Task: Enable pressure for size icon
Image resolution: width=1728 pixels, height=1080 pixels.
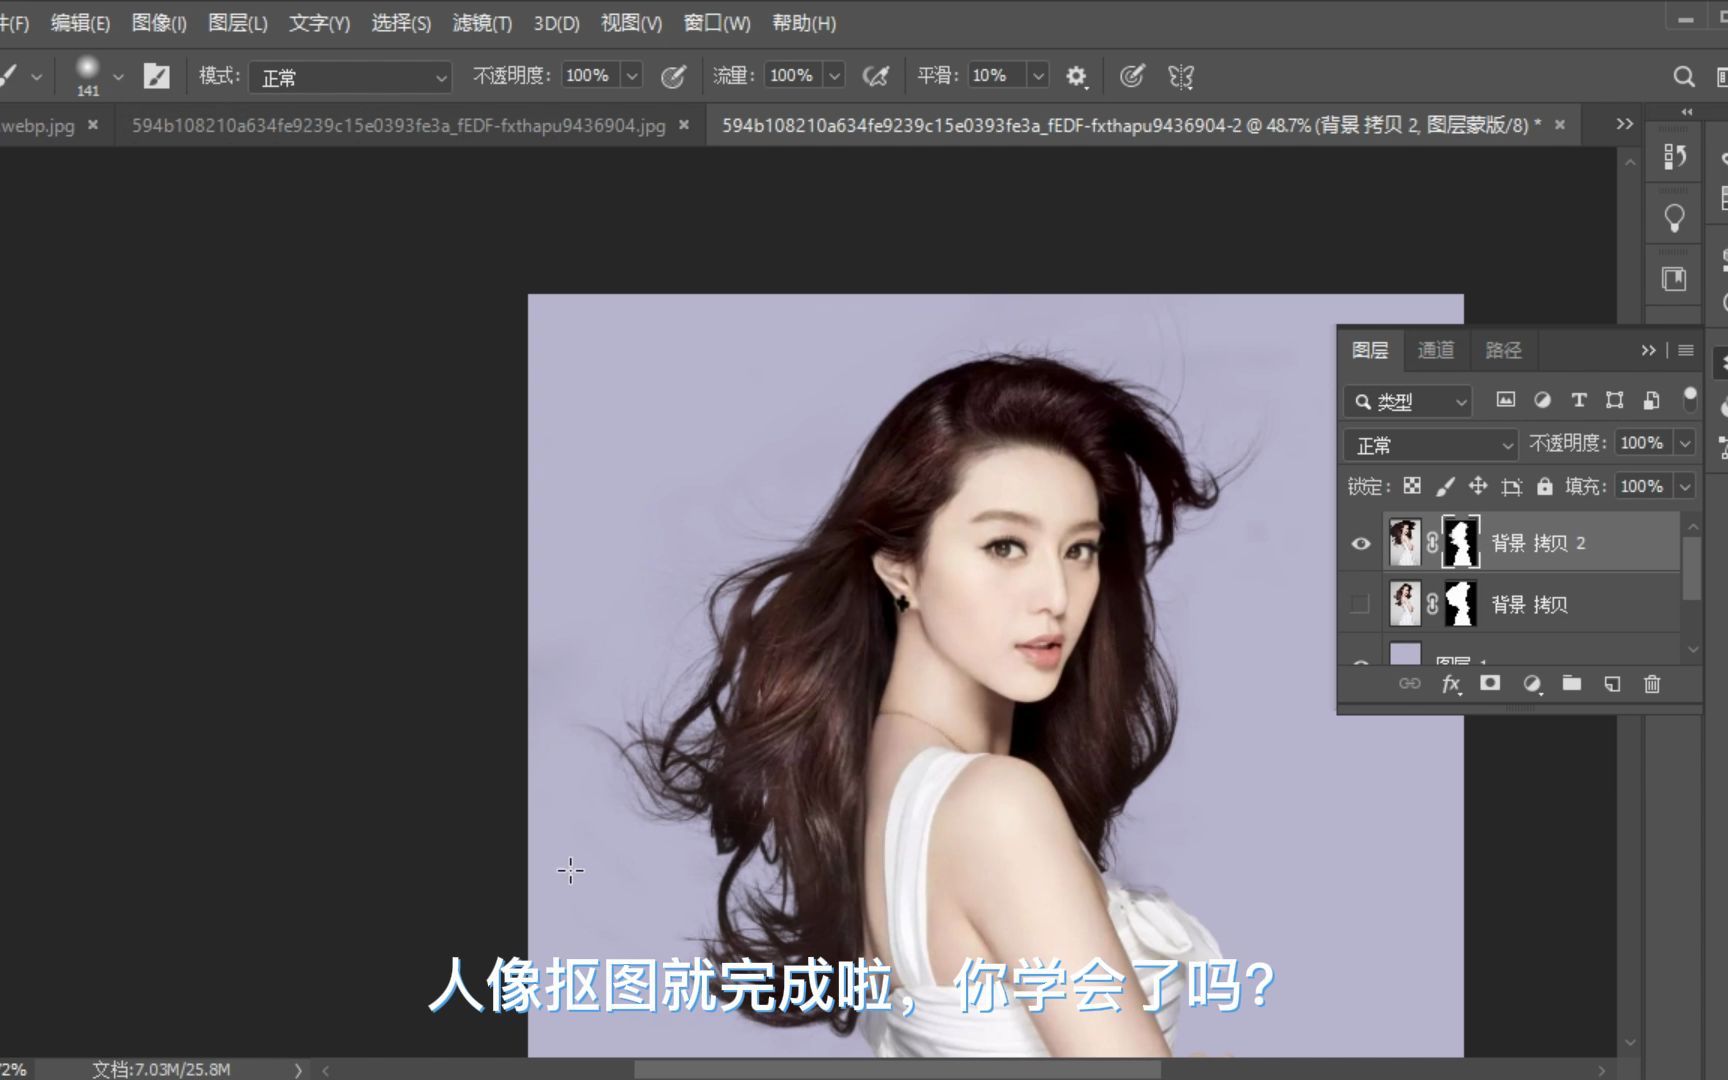Action: (1132, 76)
